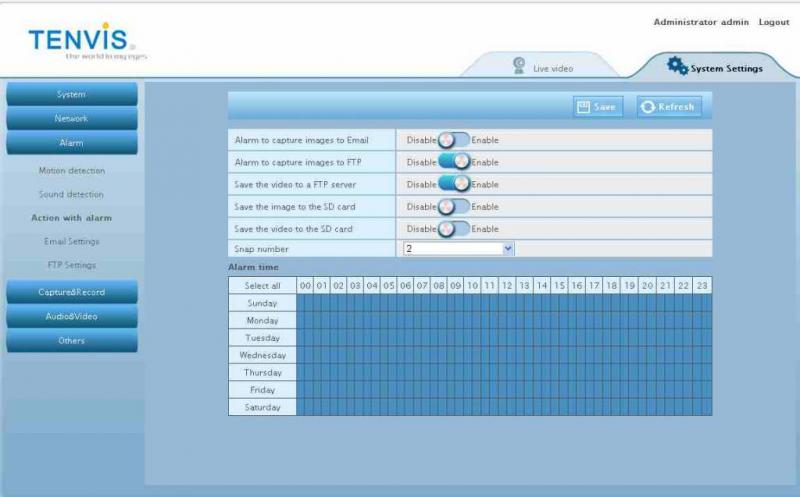
Task: Expand the Capture&Record menu section
Action: coord(72,292)
